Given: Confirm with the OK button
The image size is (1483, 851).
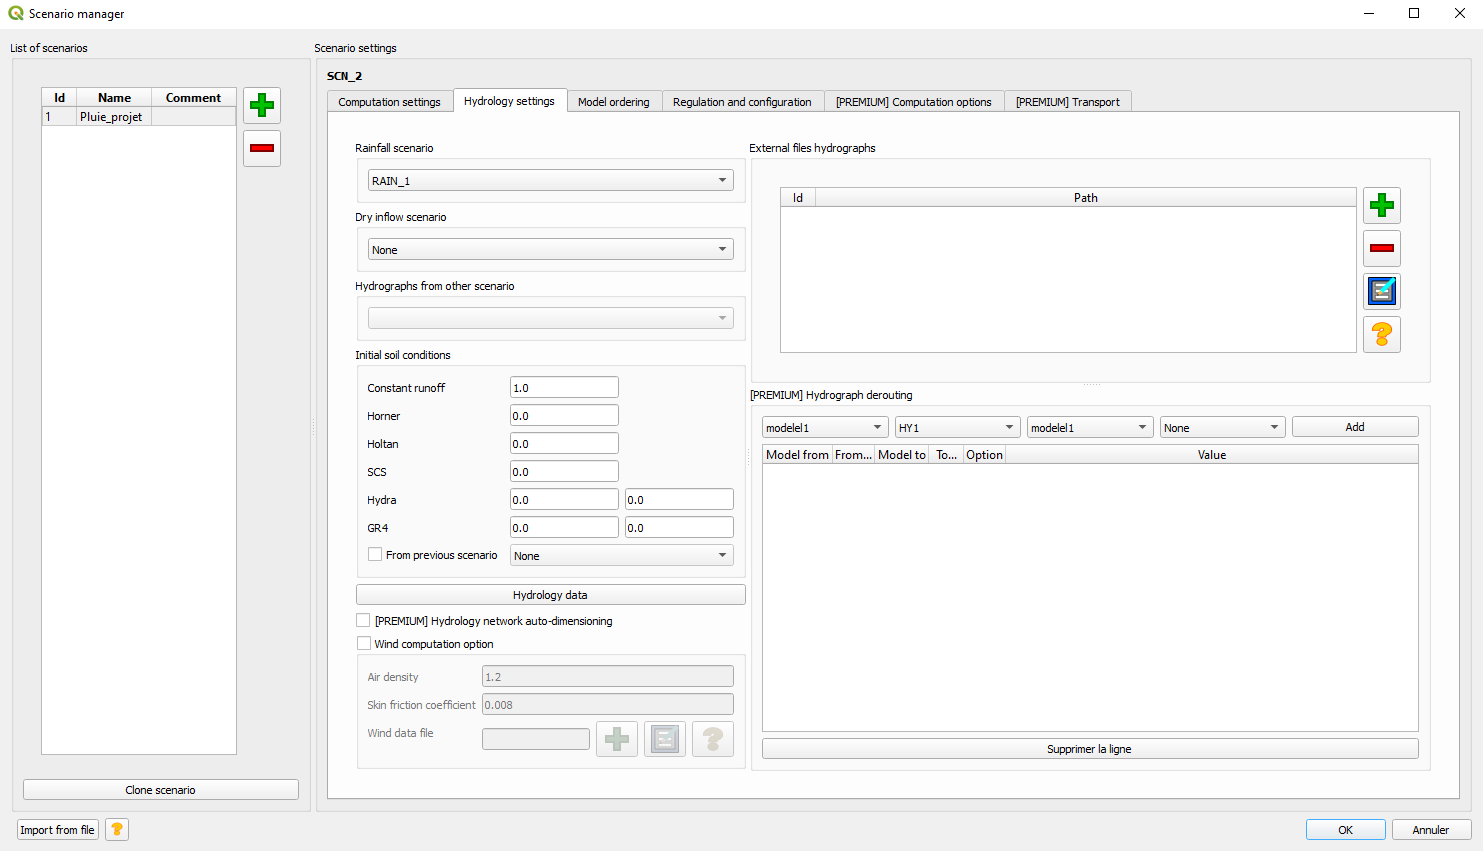Looking at the screenshot, I should [x=1346, y=829].
